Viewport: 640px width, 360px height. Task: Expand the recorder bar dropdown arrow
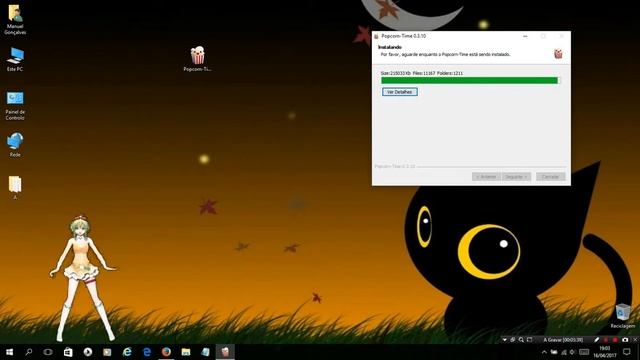504,340
